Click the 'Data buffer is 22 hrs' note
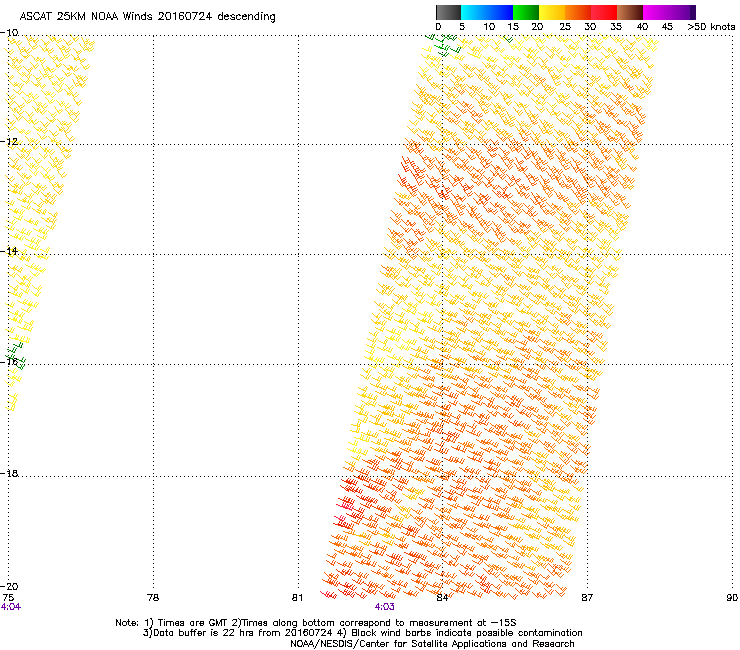The height and width of the screenshot is (650, 740). pyautogui.click(x=362, y=633)
